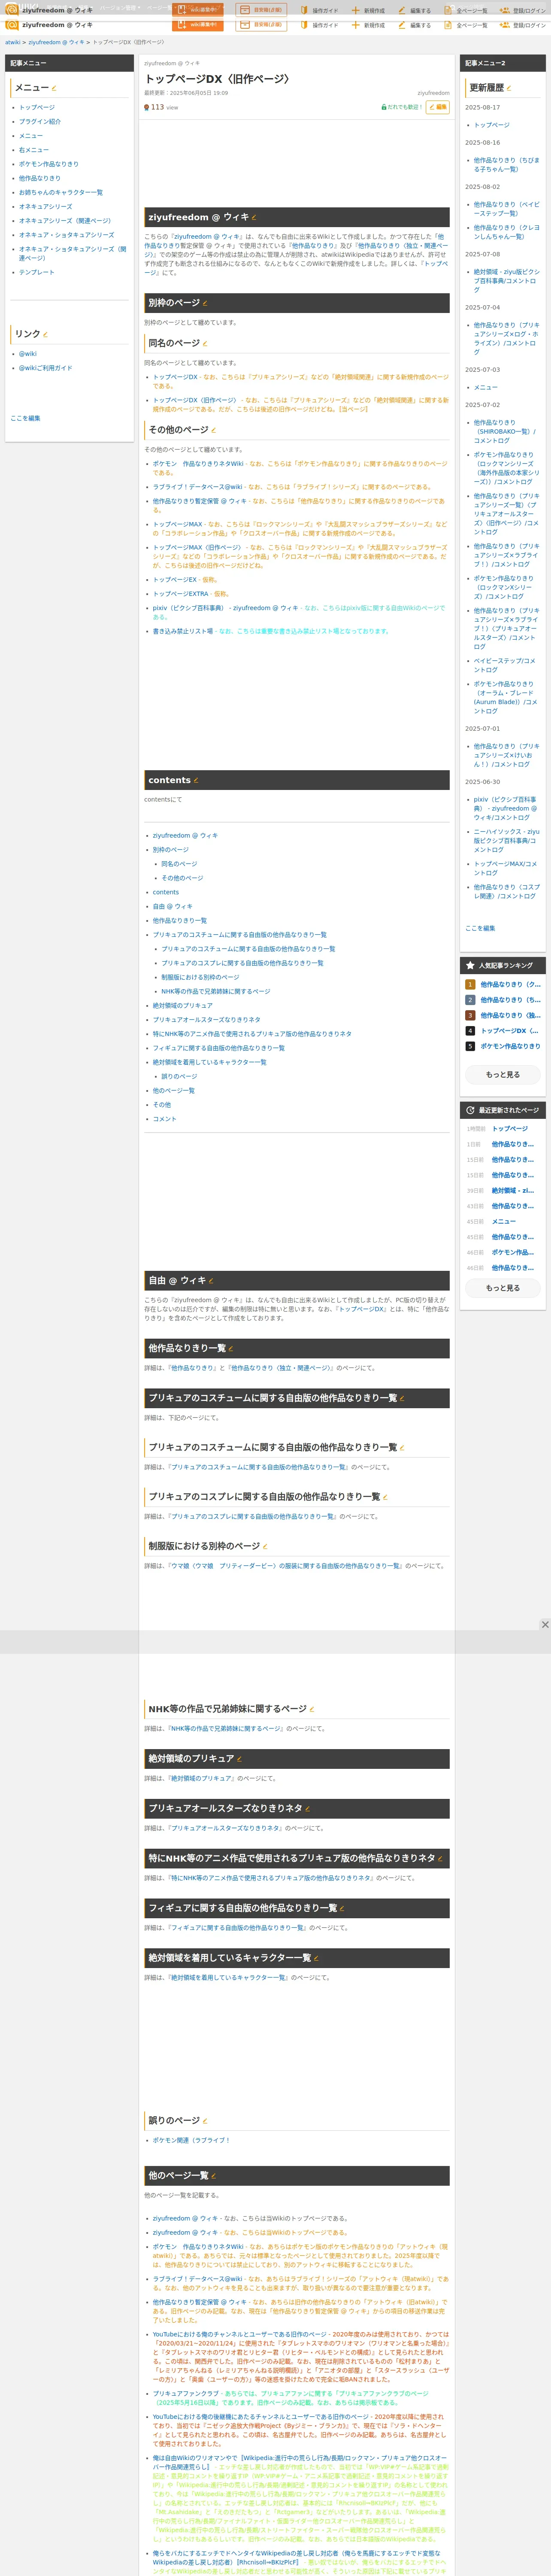551x2576 pixels.
Task: Open ニーハイソックス - ziyu版ピクシブ百科事典 comment log link
Action: [x=506, y=841]
